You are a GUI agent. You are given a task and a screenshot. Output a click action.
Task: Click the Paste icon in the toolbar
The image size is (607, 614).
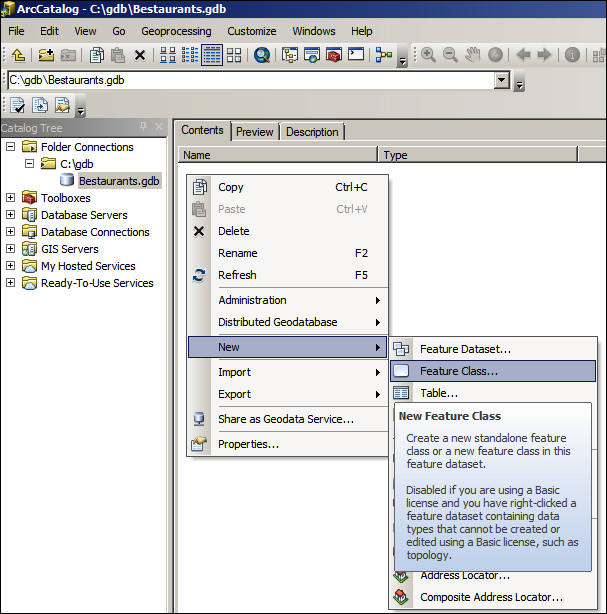click(x=117, y=55)
